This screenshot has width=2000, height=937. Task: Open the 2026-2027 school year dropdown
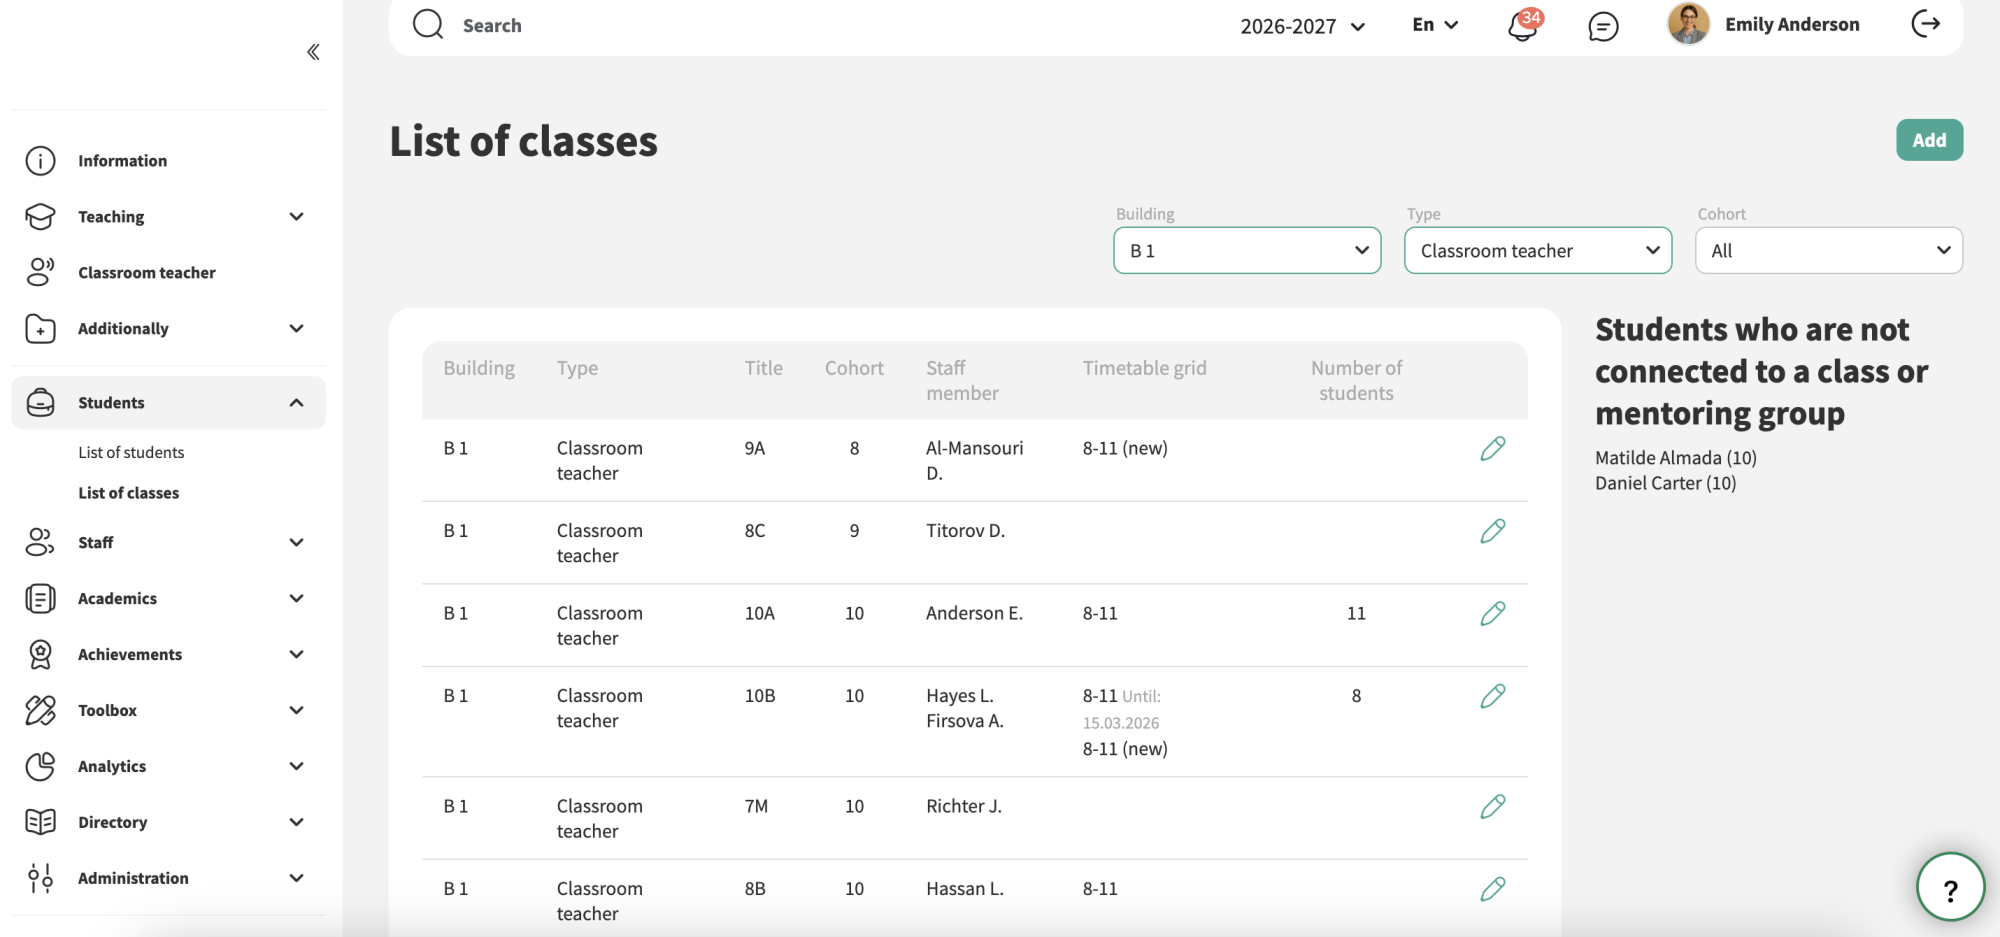tap(1302, 26)
